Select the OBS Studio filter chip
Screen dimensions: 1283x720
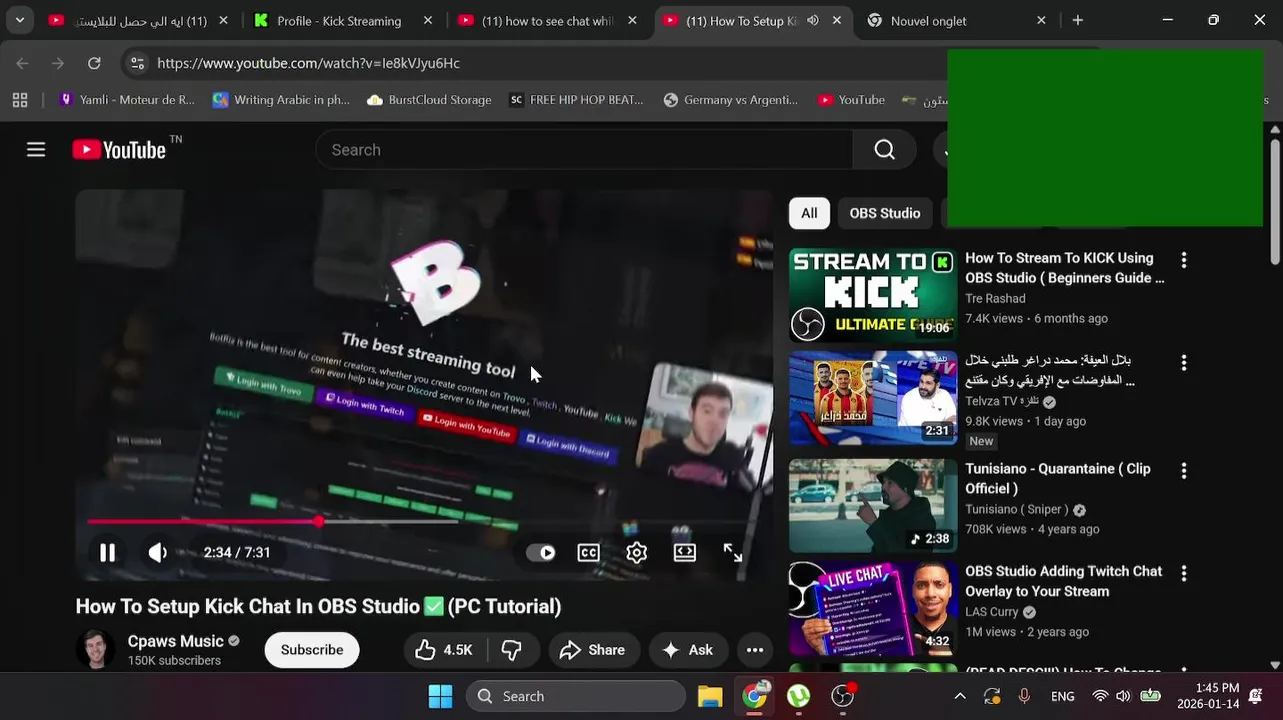(885, 213)
